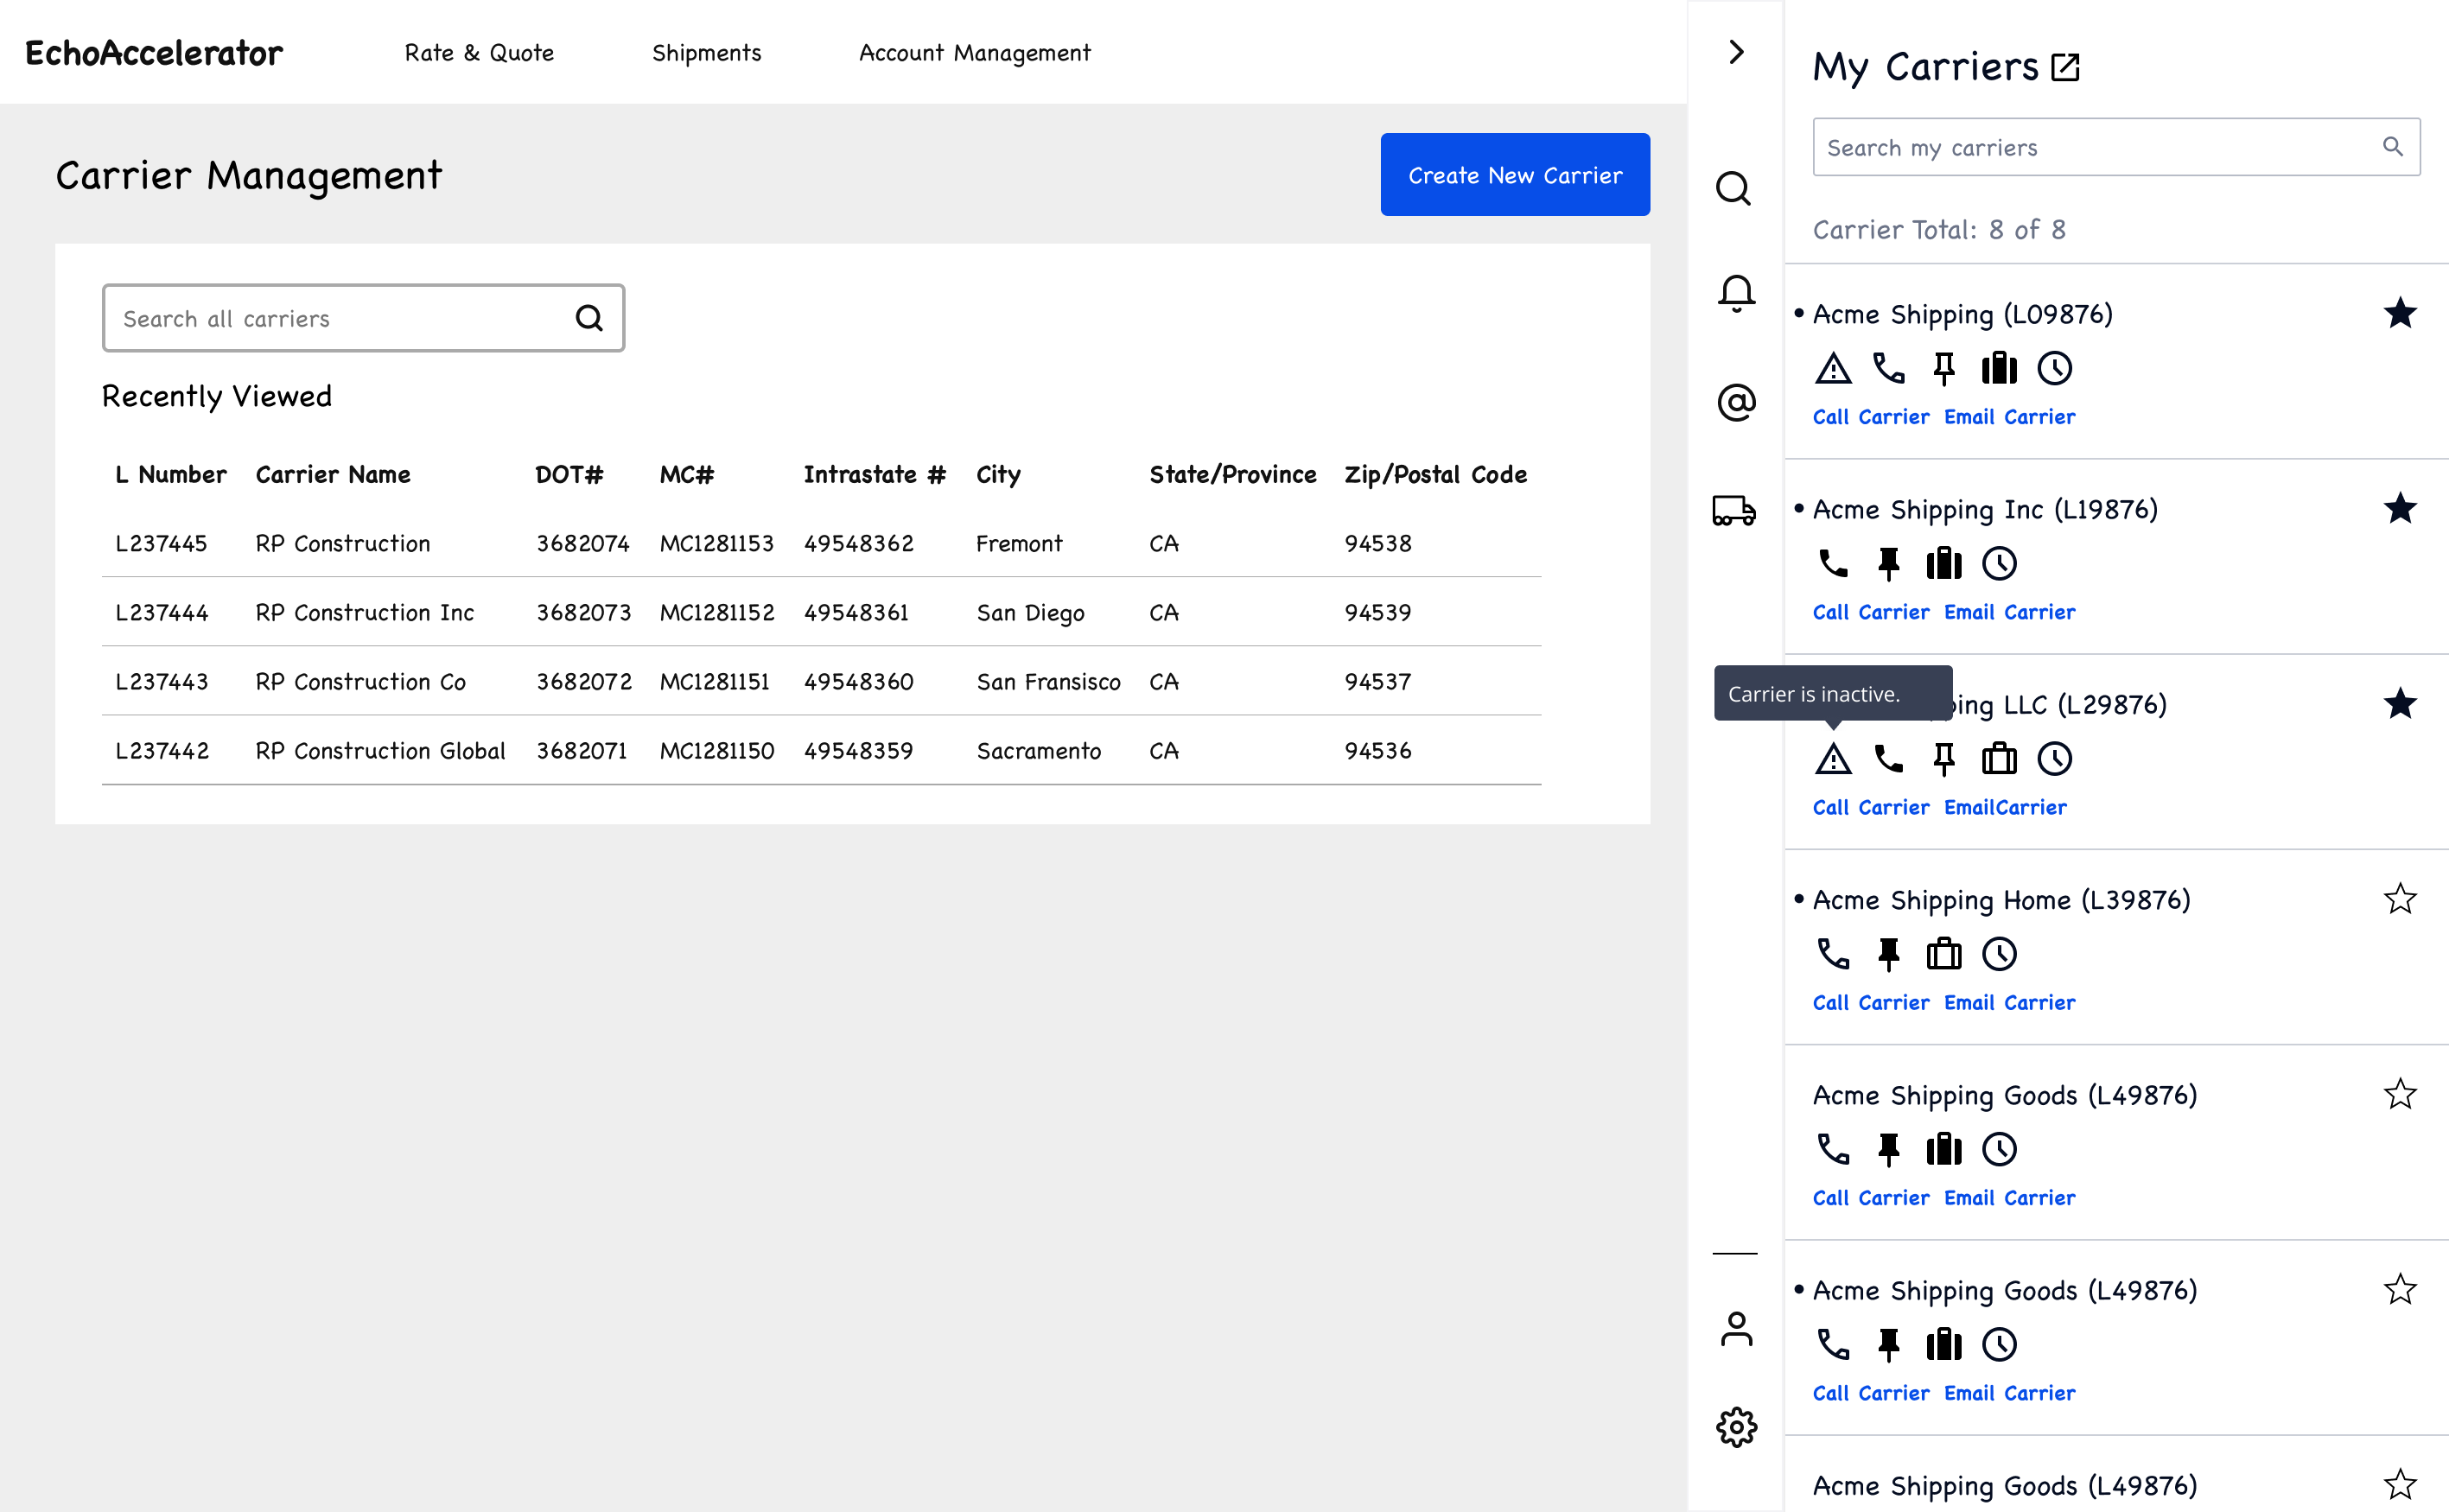Viewport: 2449px width, 1512px height.
Task: Click pin icon under Acme Shipping (L09876)
Action: [1943, 368]
